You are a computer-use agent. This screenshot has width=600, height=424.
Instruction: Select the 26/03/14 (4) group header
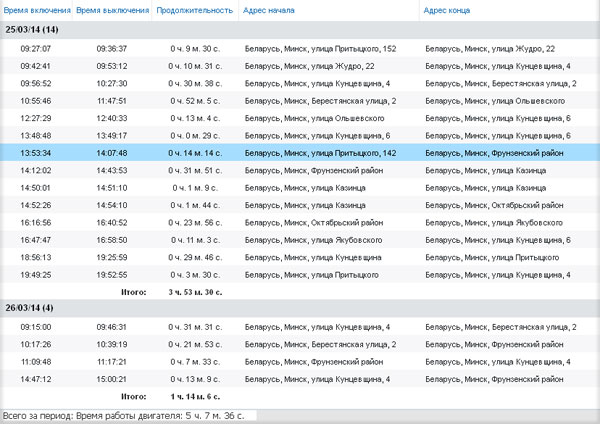pyautogui.click(x=300, y=308)
